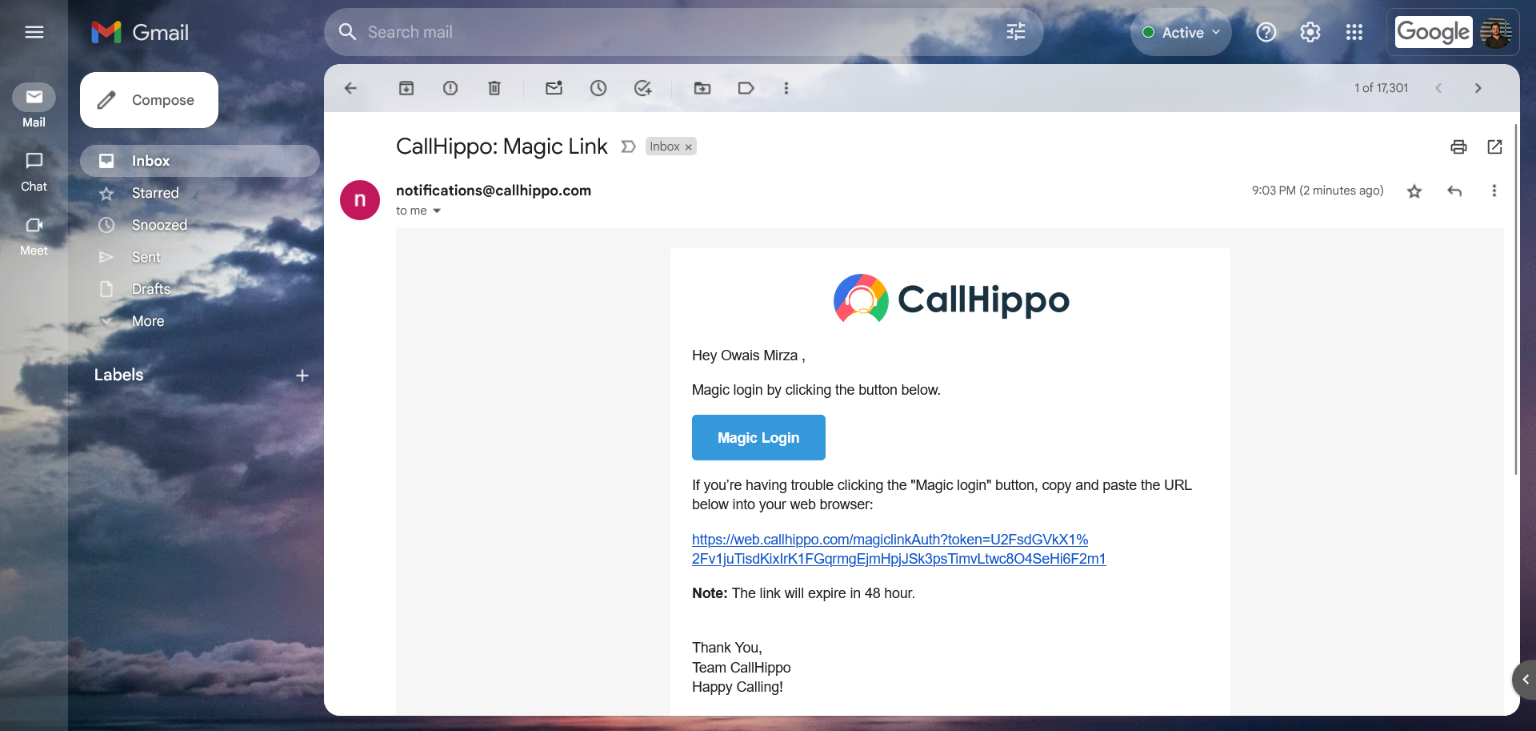1536x731 pixels.
Task: Open the magiclinkAuth URL link
Action: tap(899, 549)
